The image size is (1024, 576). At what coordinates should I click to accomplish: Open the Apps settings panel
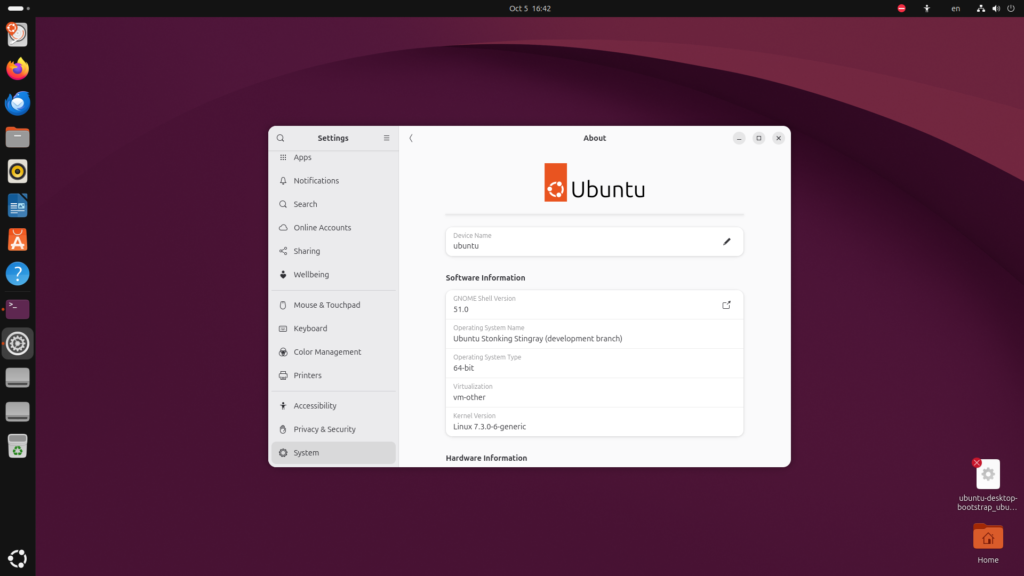(333, 157)
